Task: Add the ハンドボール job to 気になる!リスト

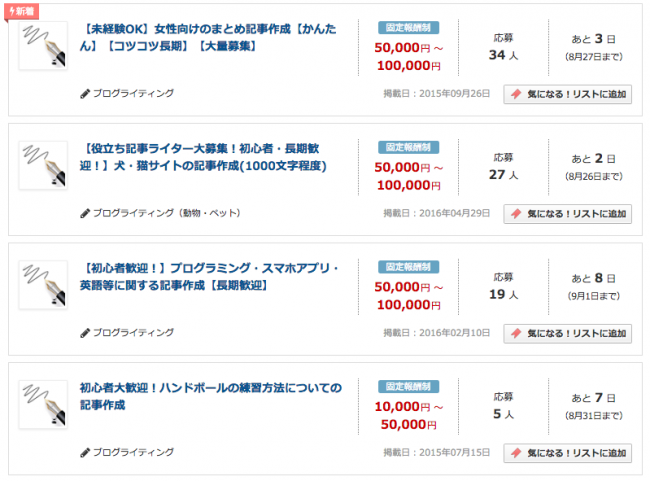Action: [x=567, y=452]
